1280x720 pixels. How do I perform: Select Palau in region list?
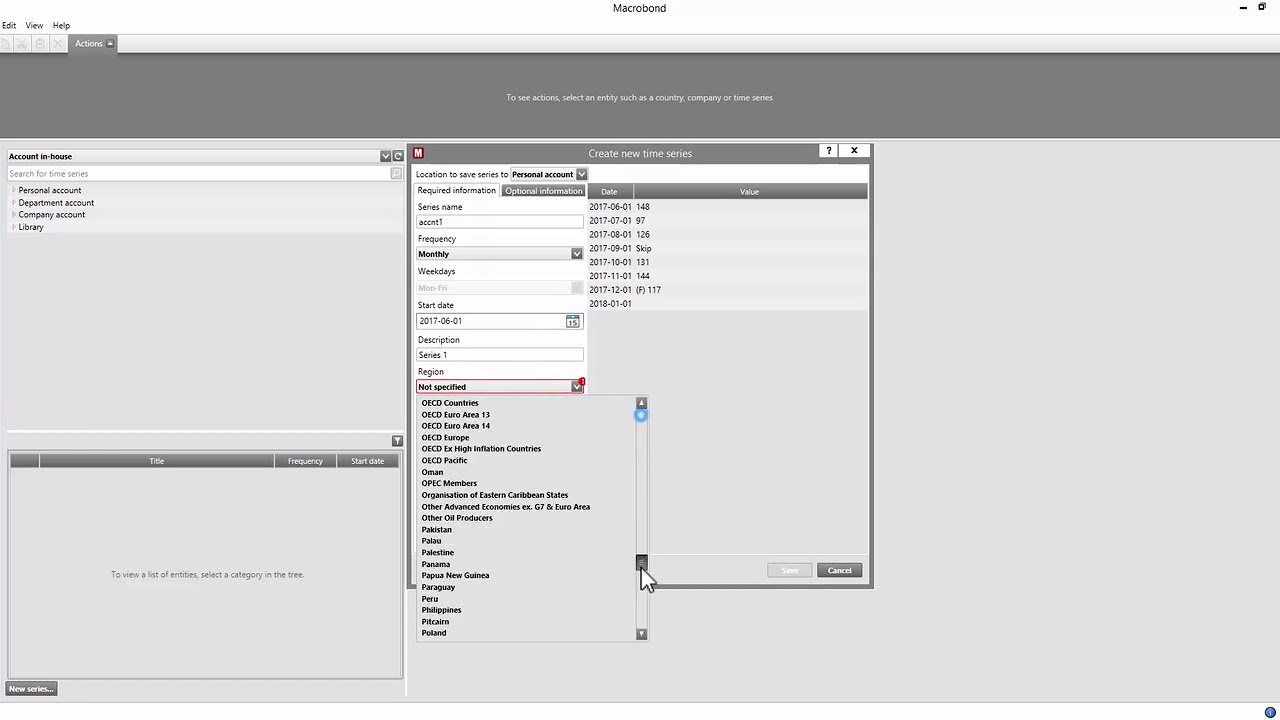pos(431,541)
